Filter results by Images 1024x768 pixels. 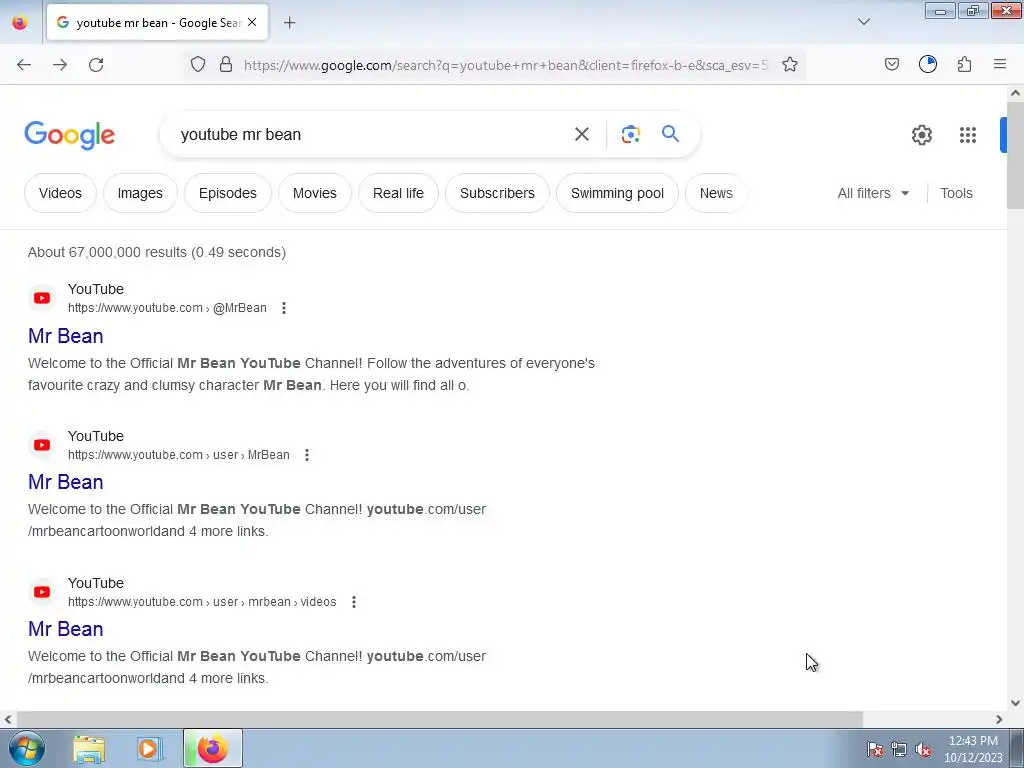pyautogui.click(x=140, y=193)
